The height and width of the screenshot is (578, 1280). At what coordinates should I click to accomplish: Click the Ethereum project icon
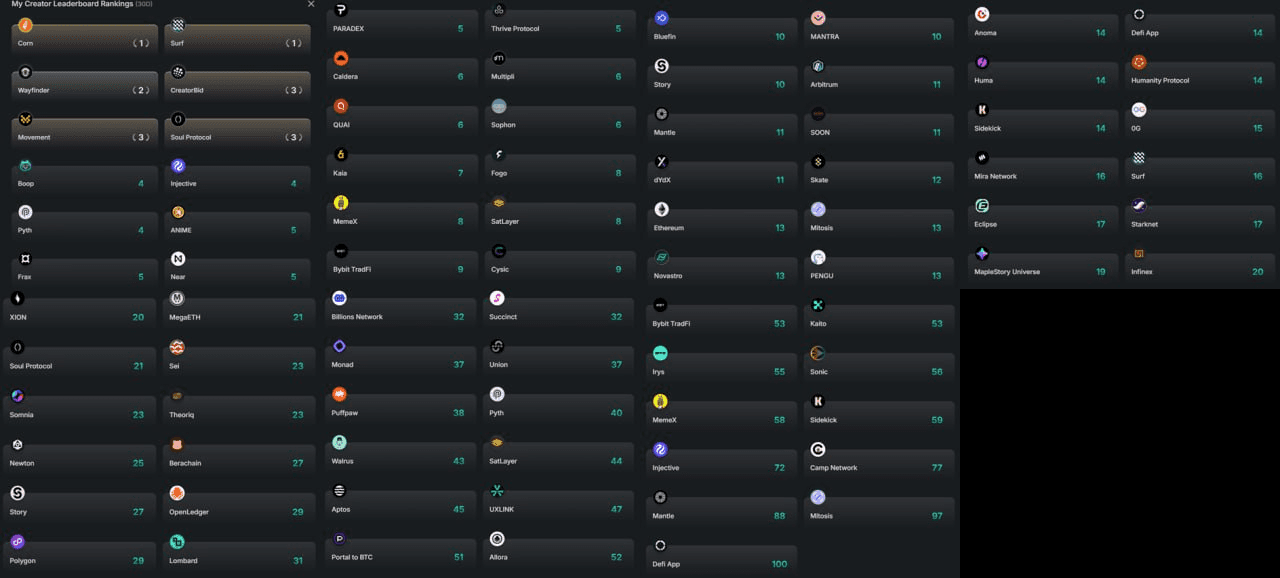tap(661, 209)
